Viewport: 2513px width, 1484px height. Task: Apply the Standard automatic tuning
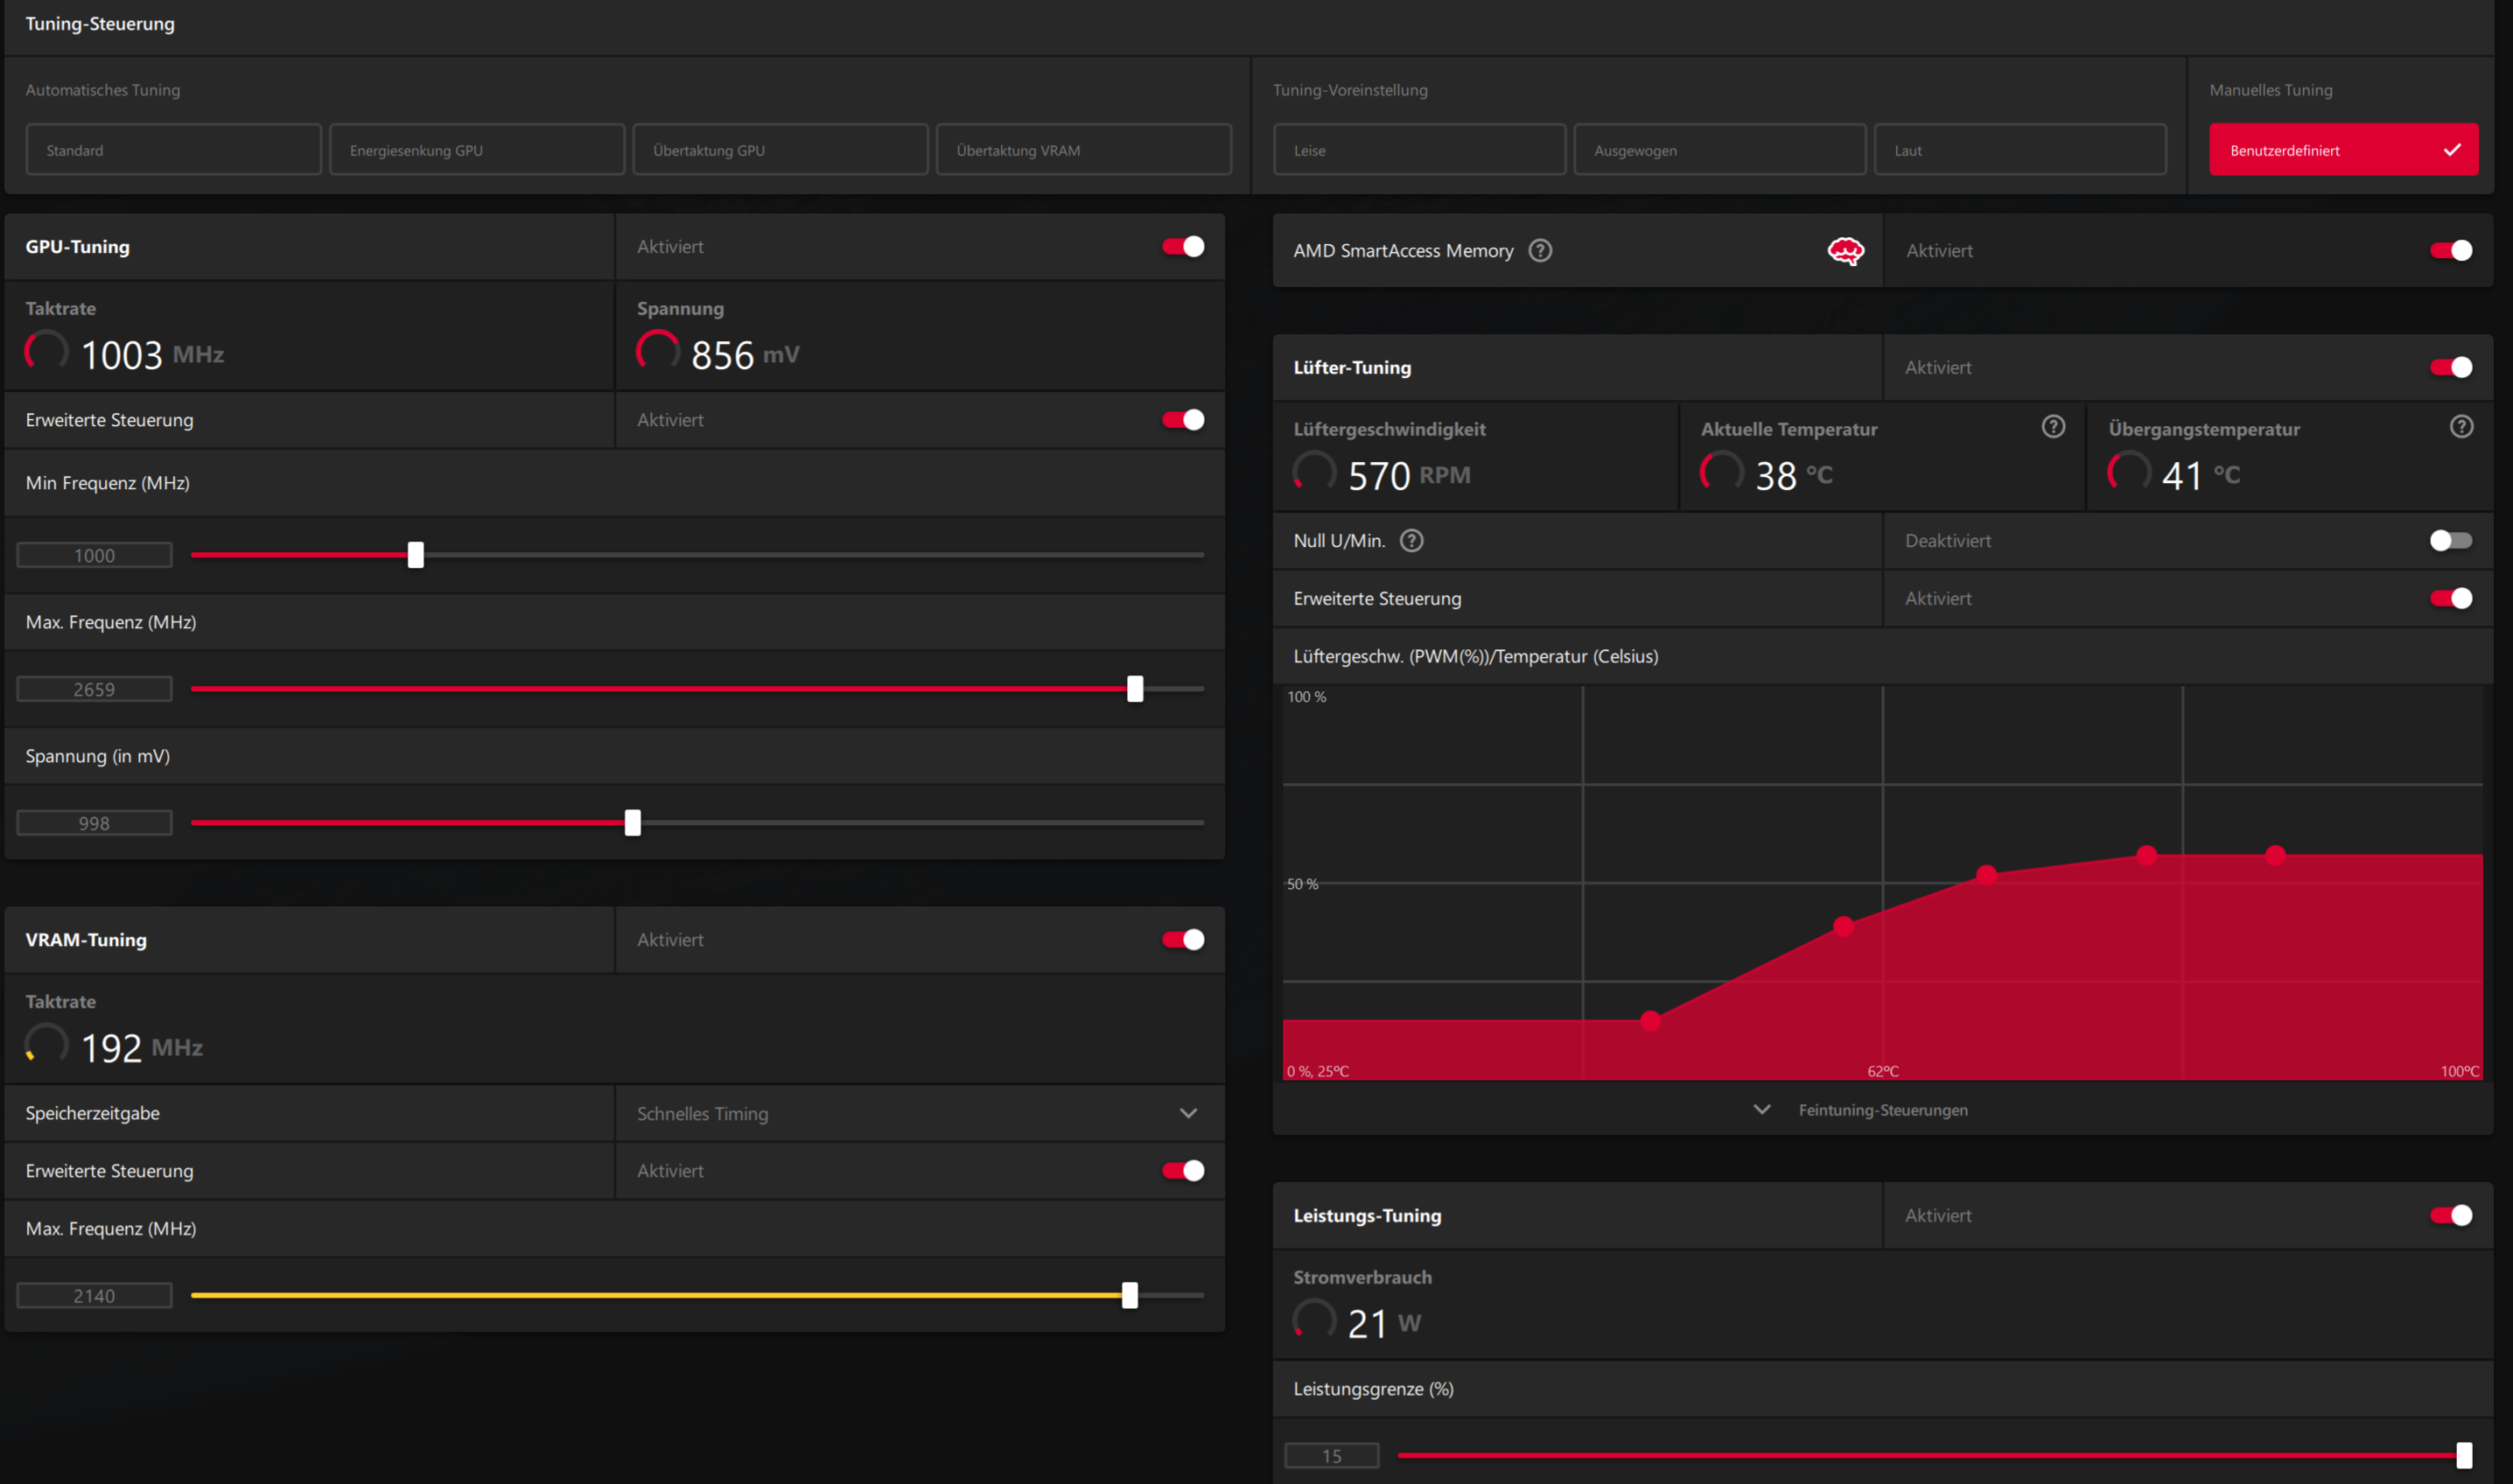click(x=173, y=150)
